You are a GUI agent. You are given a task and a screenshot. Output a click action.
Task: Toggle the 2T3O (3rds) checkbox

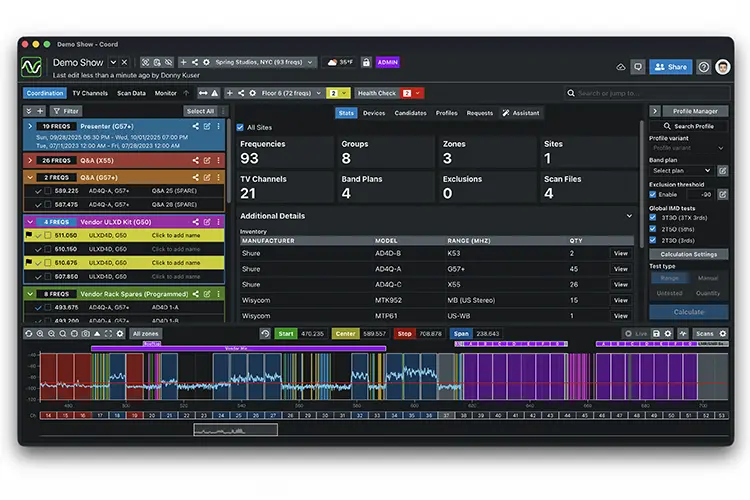pos(653,240)
